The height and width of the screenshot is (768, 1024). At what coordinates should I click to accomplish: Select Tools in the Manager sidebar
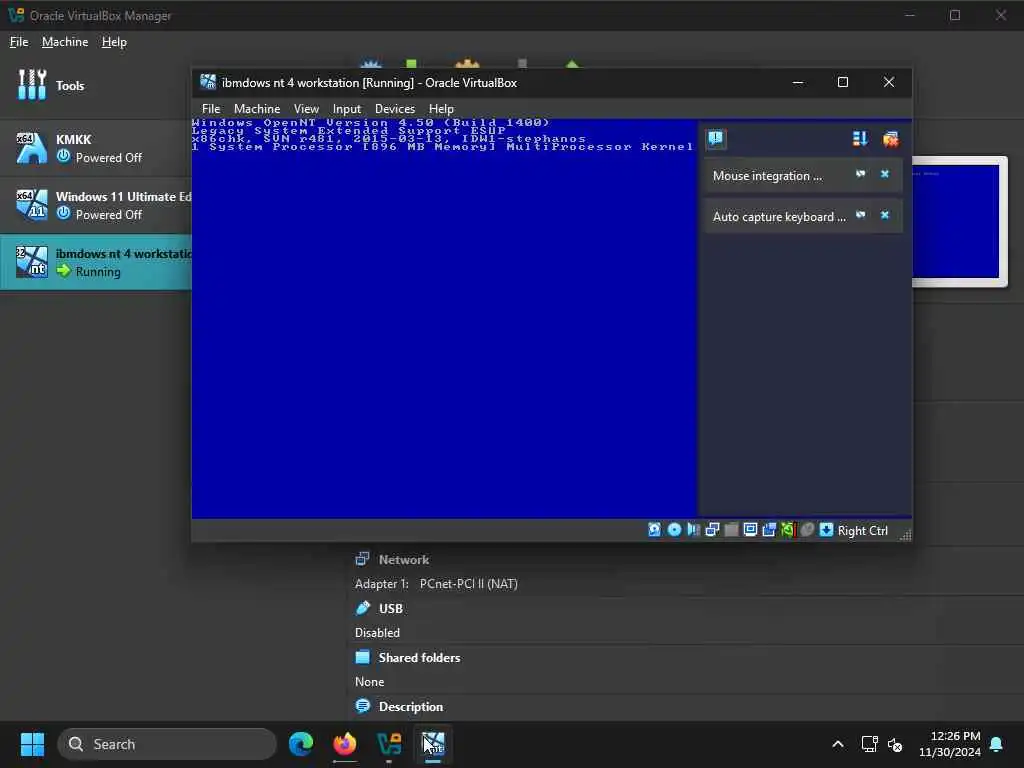[95, 86]
